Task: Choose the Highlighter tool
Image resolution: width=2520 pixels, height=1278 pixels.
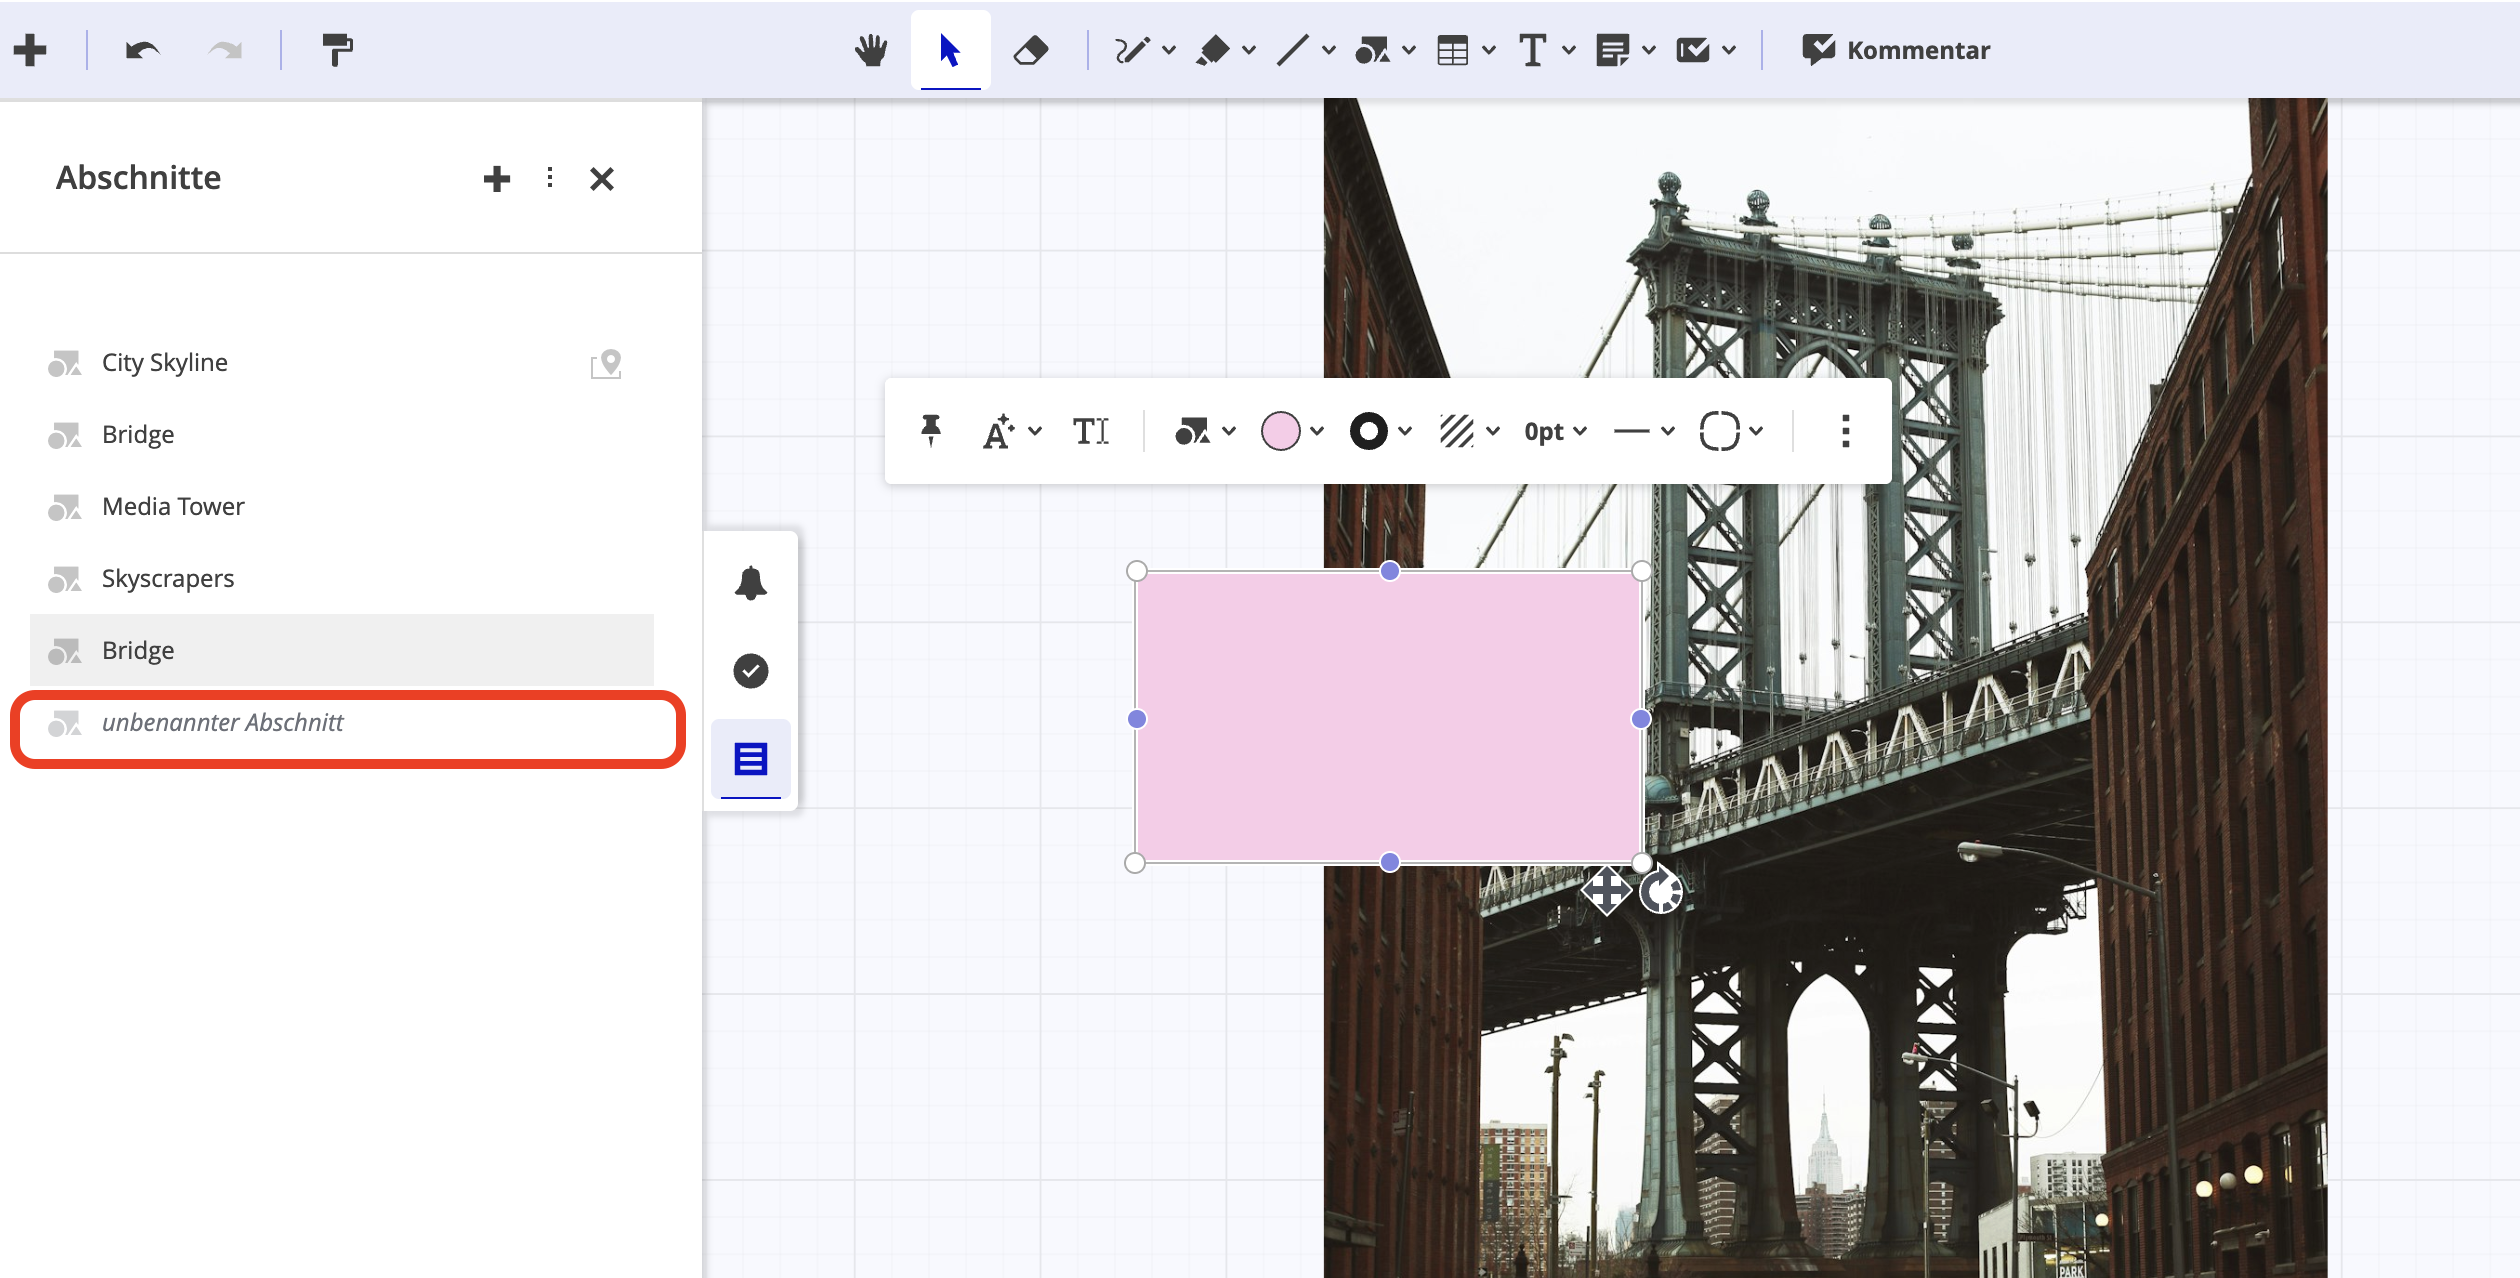Action: pyautogui.click(x=1214, y=49)
